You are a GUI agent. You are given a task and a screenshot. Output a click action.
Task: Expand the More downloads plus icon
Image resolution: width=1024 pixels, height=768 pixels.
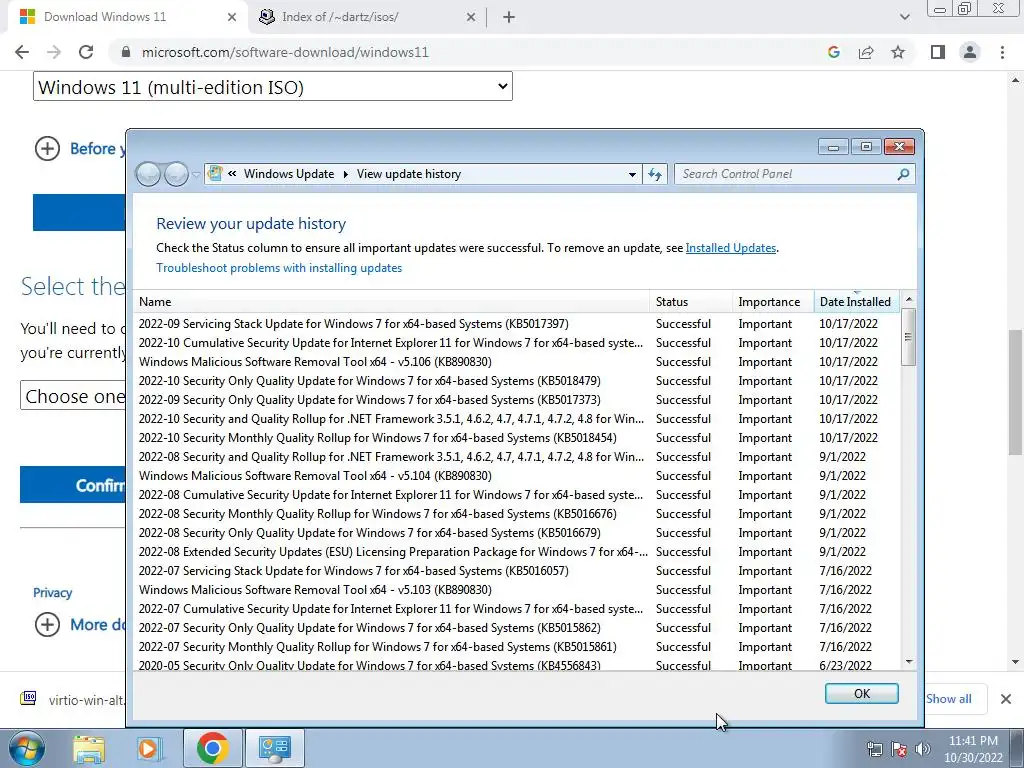pyautogui.click(x=47, y=624)
